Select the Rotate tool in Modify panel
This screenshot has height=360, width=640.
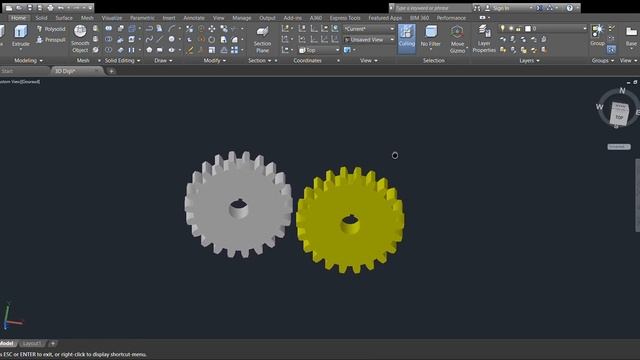point(212,40)
